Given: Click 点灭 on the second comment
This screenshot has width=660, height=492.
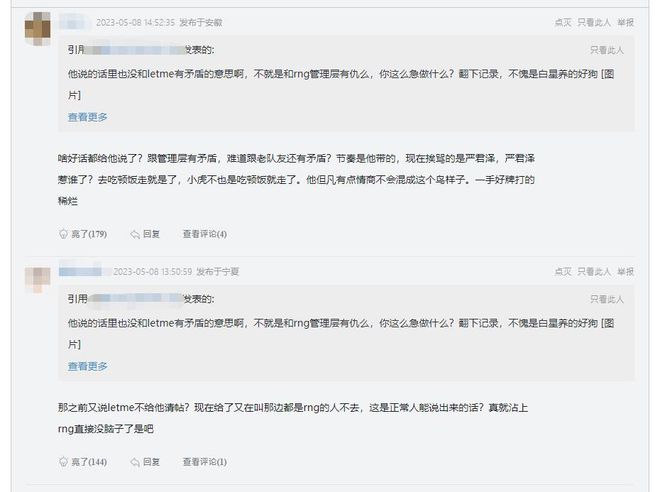Looking at the screenshot, I should point(563,271).
